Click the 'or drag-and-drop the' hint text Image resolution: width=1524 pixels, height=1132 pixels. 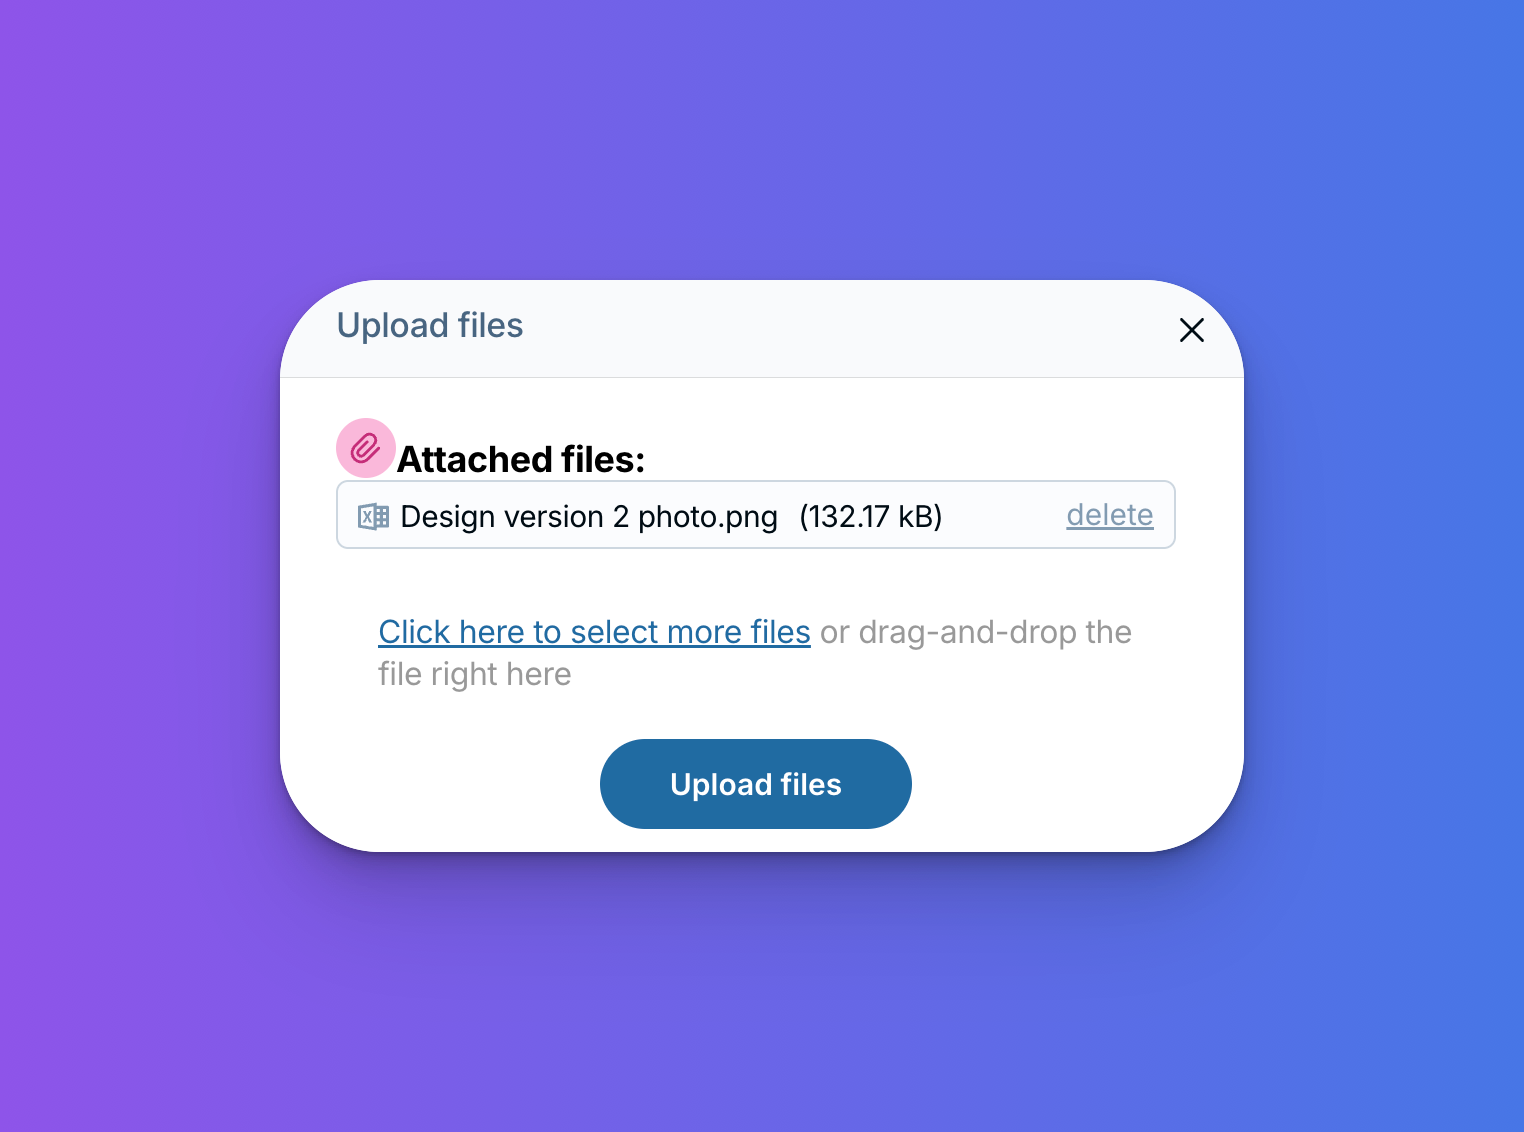coord(976,632)
